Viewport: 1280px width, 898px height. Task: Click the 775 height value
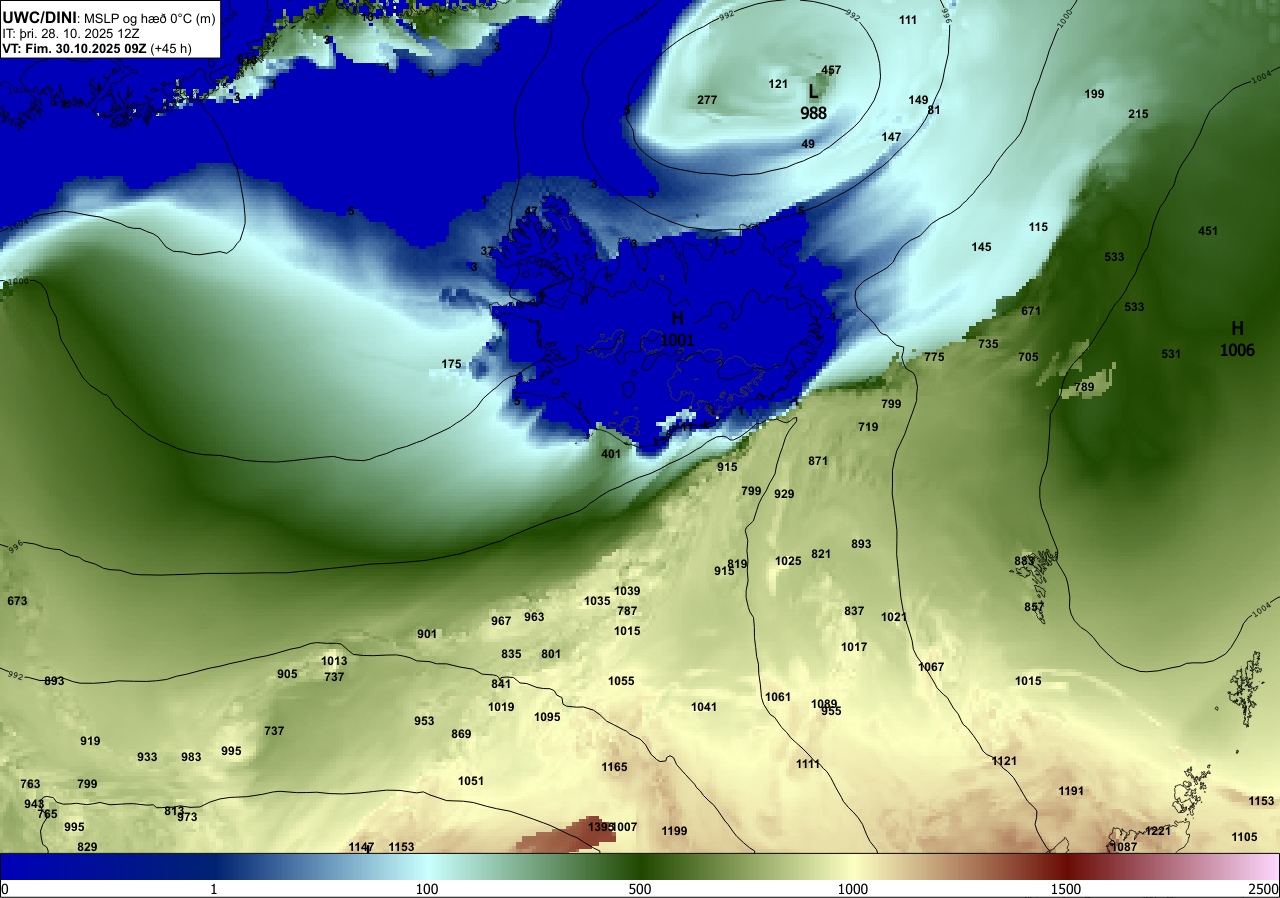coord(934,357)
